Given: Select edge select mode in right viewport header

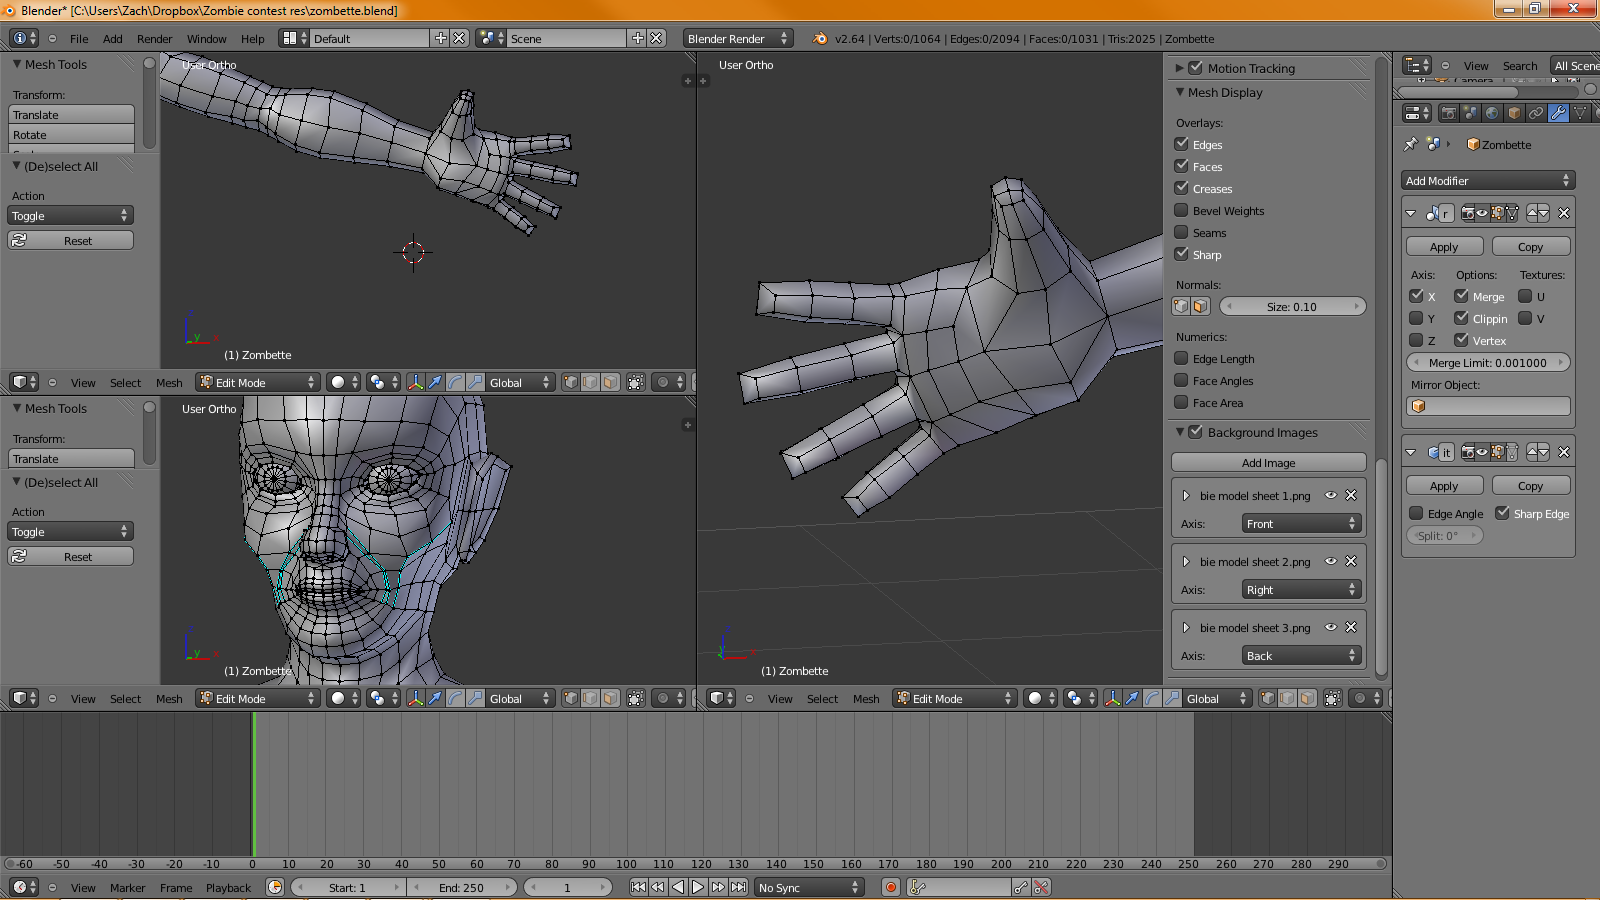Looking at the screenshot, I should coord(1287,698).
